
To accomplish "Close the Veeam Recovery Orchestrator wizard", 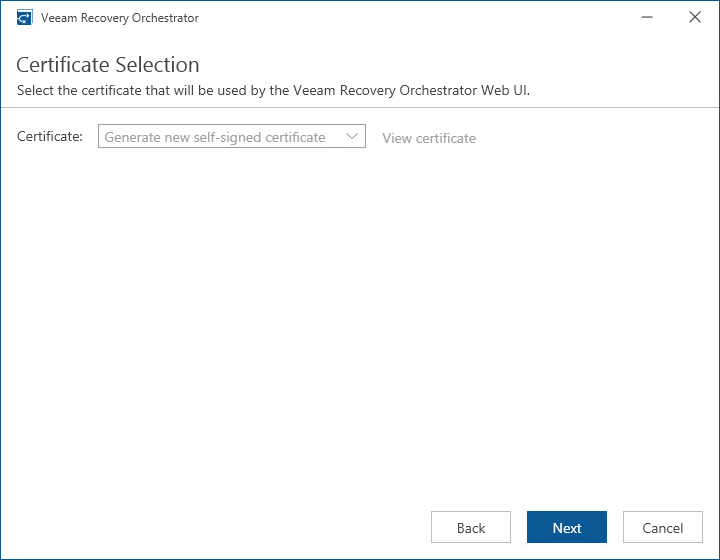I will (695, 18).
